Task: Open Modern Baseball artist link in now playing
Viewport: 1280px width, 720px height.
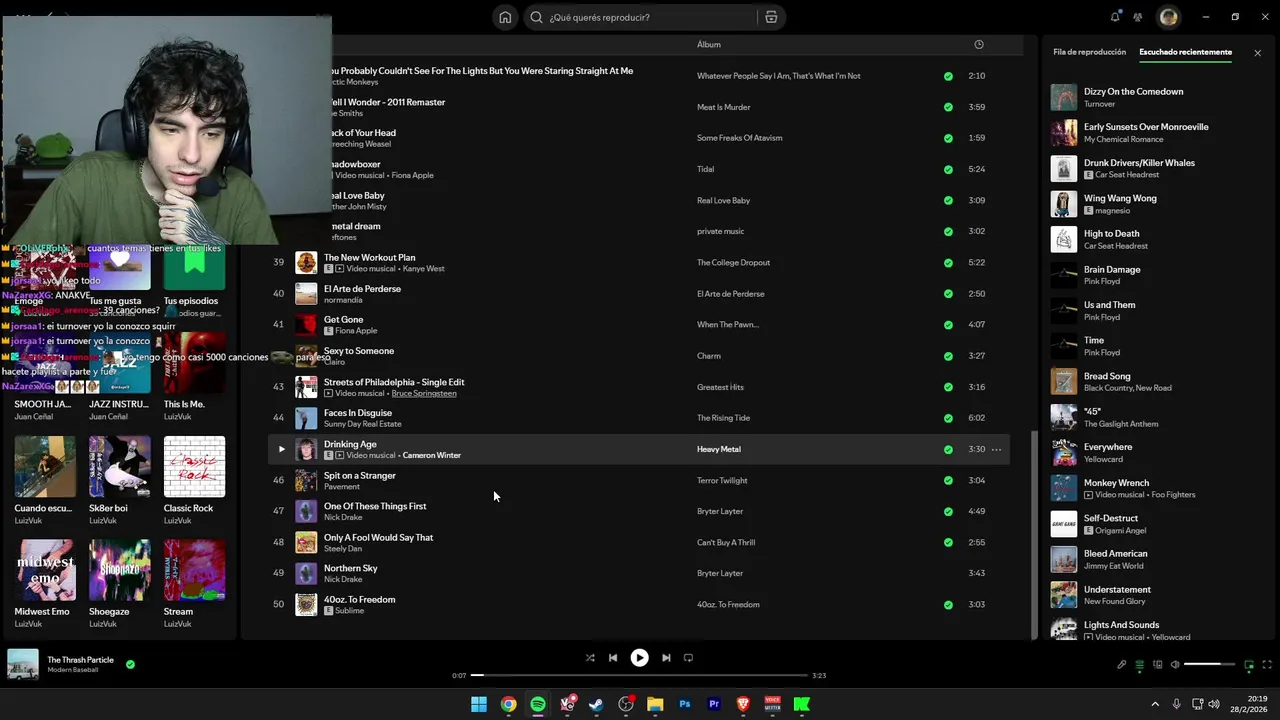Action: pos(72,670)
